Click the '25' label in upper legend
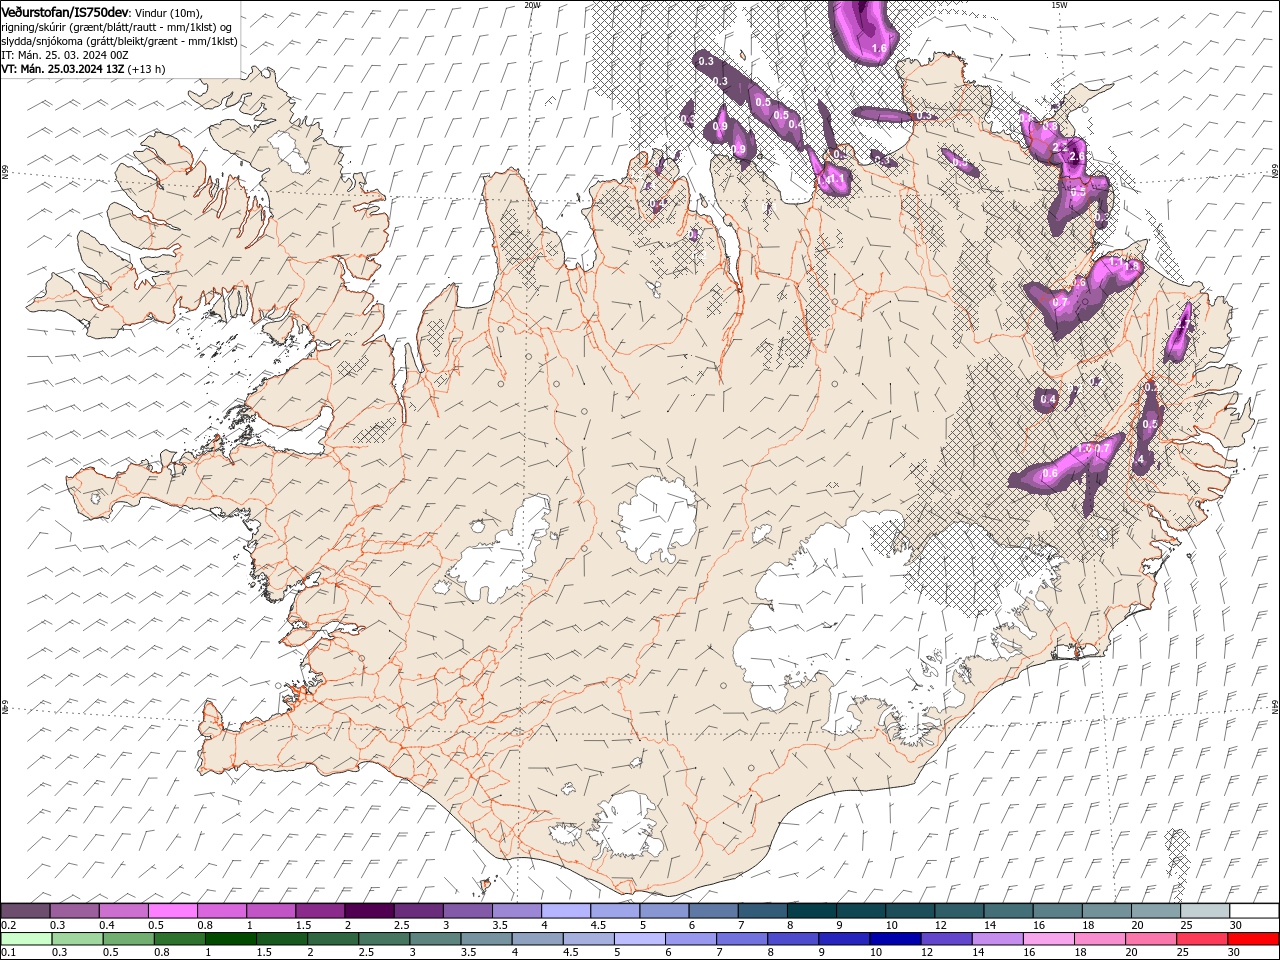The height and width of the screenshot is (960, 1280). pos(1186,925)
